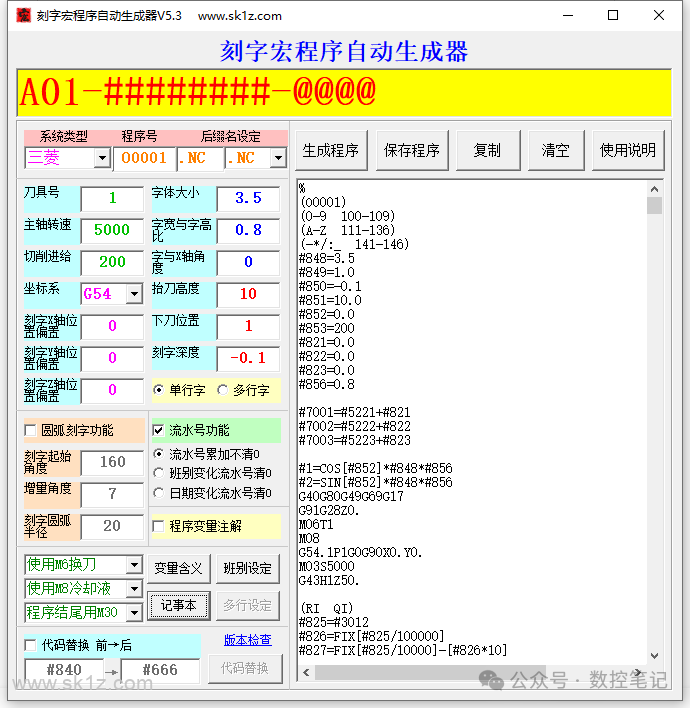This screenshot has width=690, height=708.
Task: Select the 多行字 radio button
Action: tap(222, 389)
